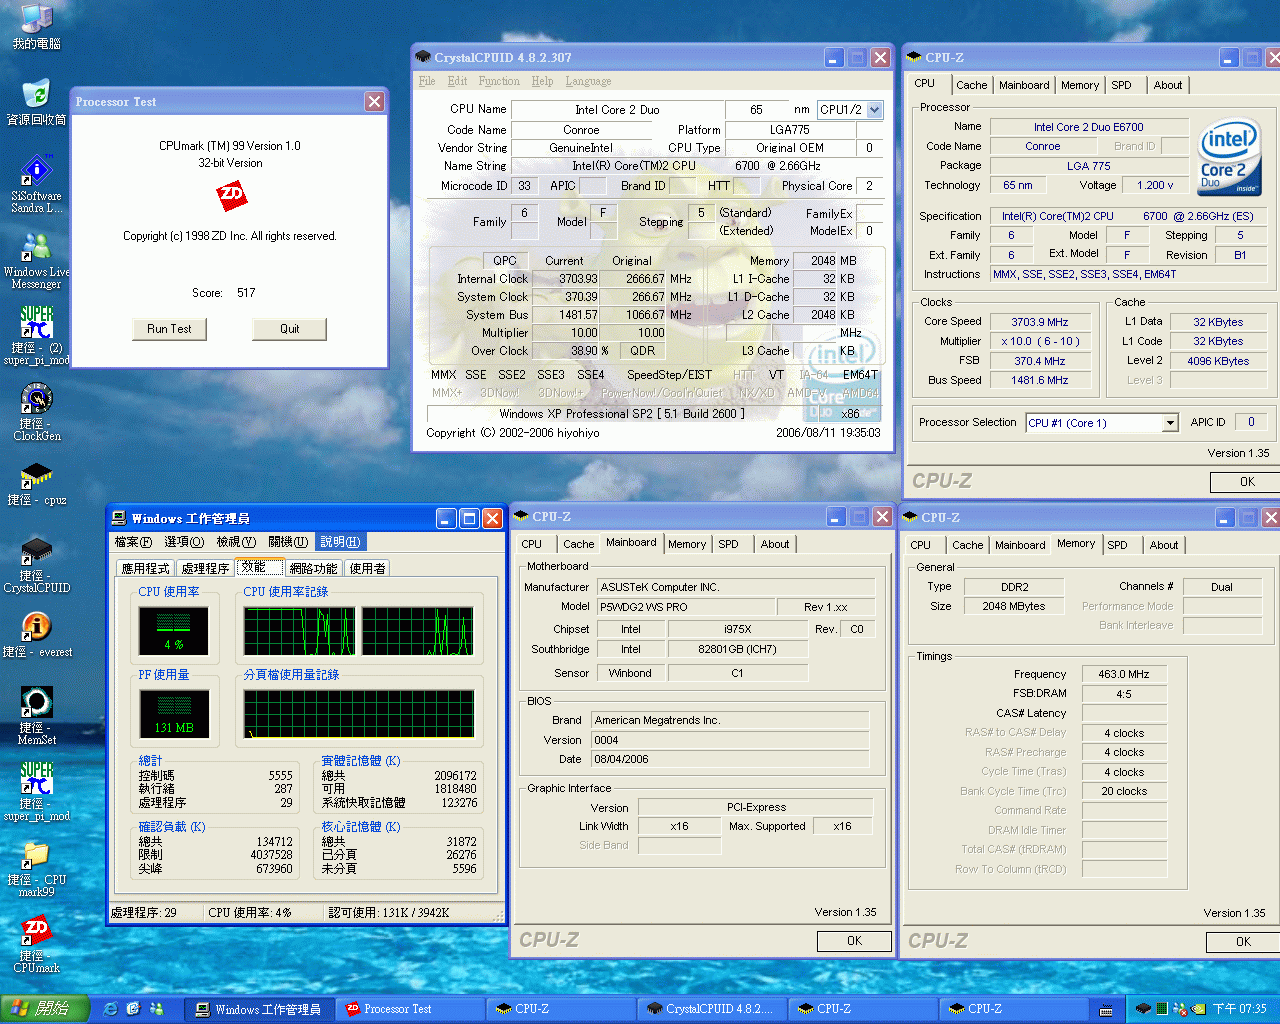Screen dimensions: 1280x1024
Task: Click the ZD logo in Processor Test
Action: pyautogui.click(x=232, y=195)
